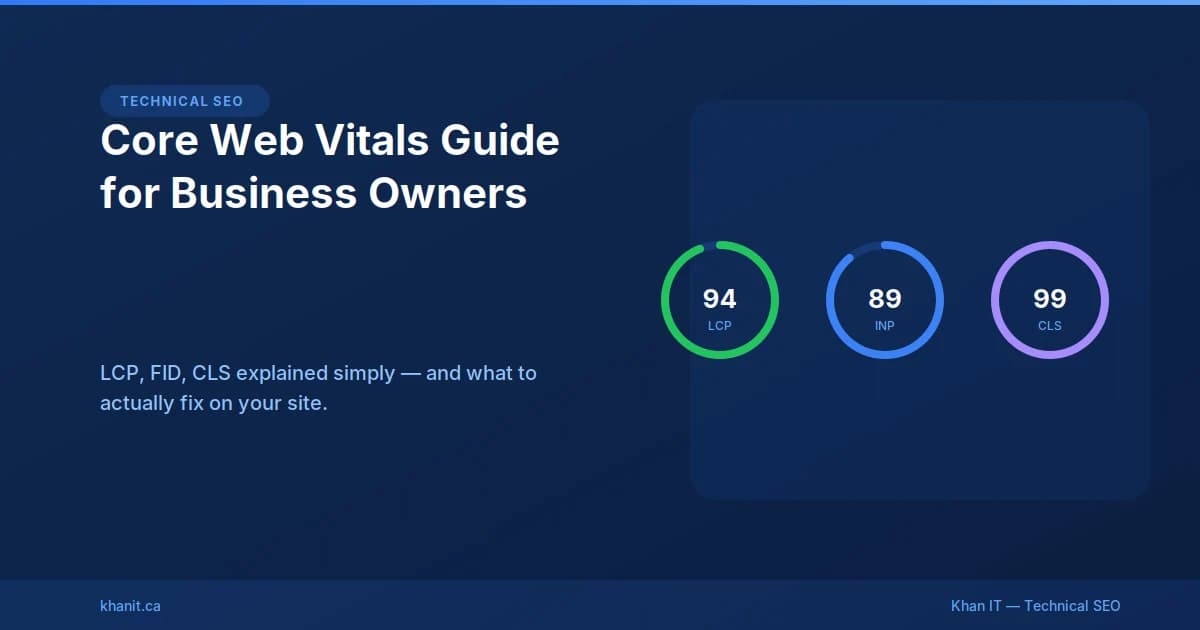The image size is (1200, 630).
Task: Click the green LCP score gauge
Action: (x=720, y=300)
